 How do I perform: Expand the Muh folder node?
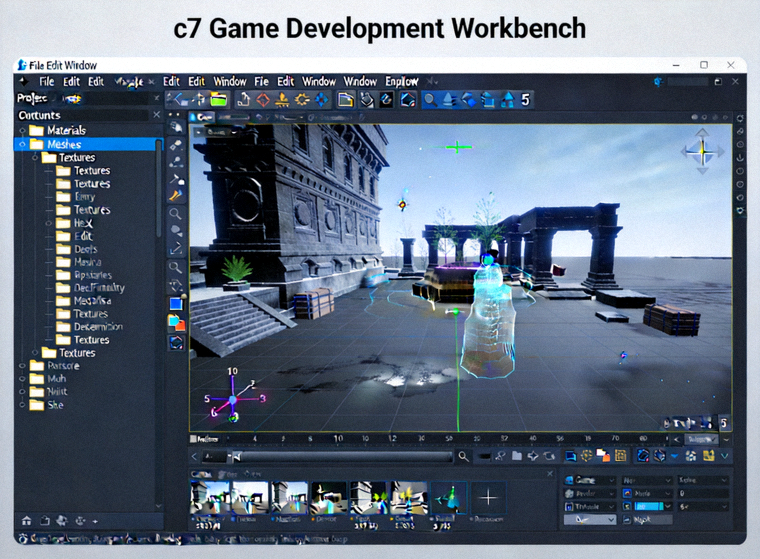point(22,379)
